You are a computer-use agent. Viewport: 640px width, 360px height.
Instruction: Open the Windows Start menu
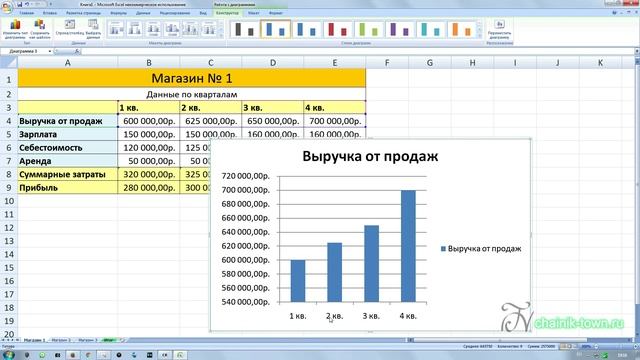pos(8,355)
